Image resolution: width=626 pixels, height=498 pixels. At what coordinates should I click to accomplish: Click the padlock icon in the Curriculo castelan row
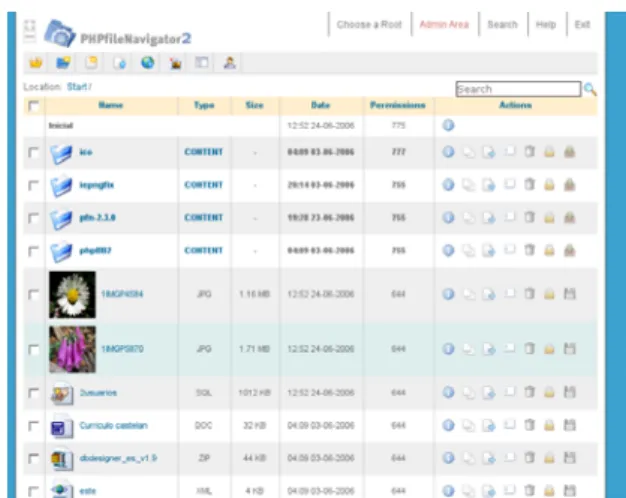[549, 425]
